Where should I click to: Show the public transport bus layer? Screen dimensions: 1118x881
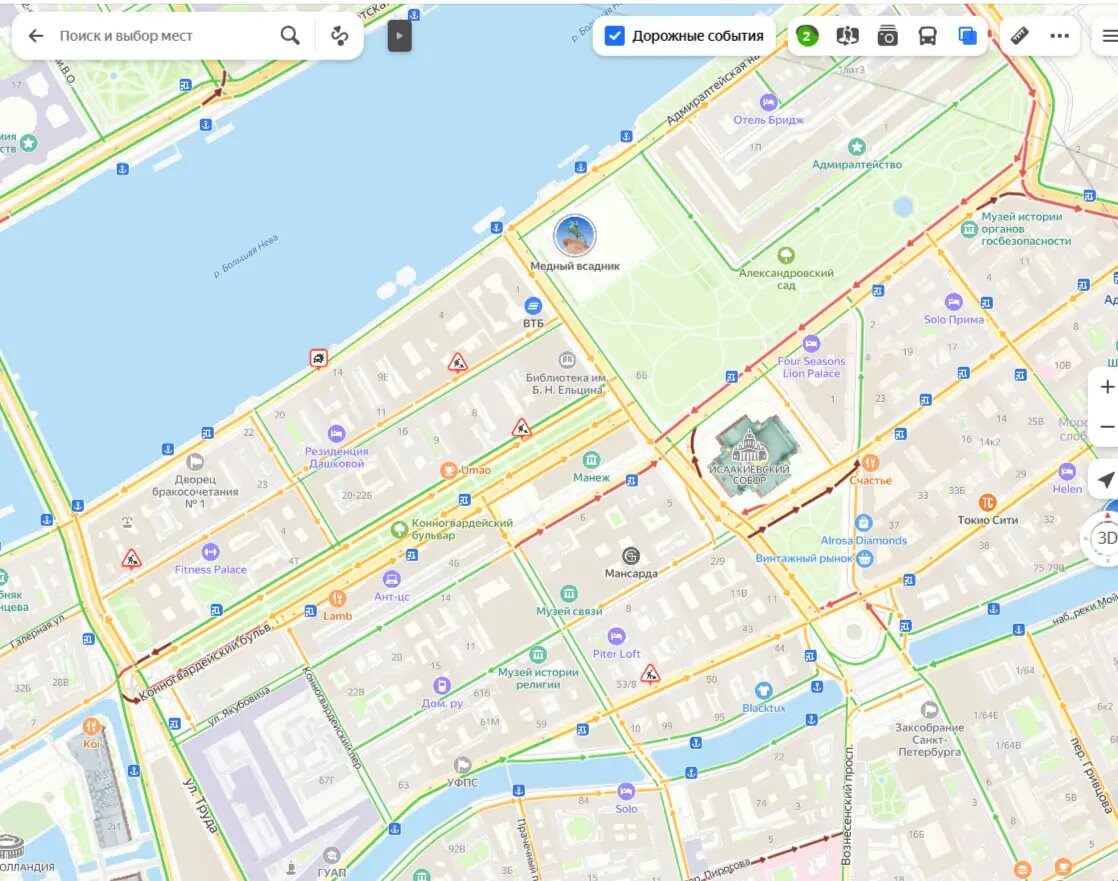[x=927, y=36]
